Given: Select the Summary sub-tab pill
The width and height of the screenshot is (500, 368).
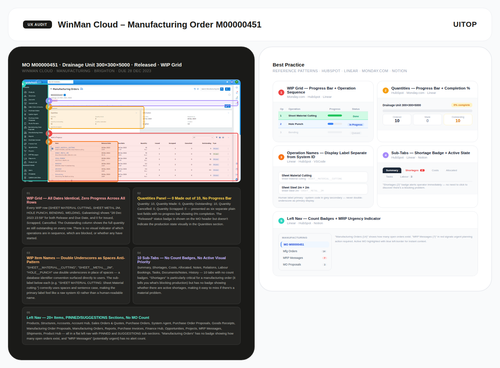Looking at the screenshot, I should pyautogui.click(x=392, y=170).
